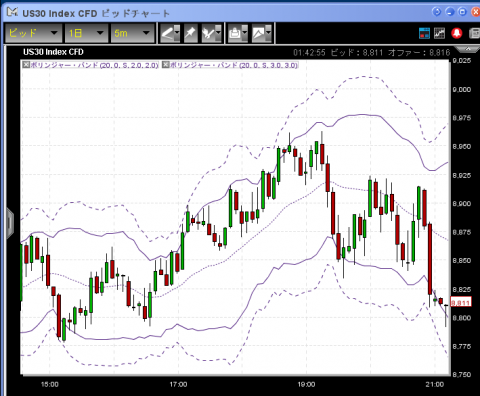Remove the Bollinger Band 3.0 indicator

pyautogui.click(x=165, y=65)
